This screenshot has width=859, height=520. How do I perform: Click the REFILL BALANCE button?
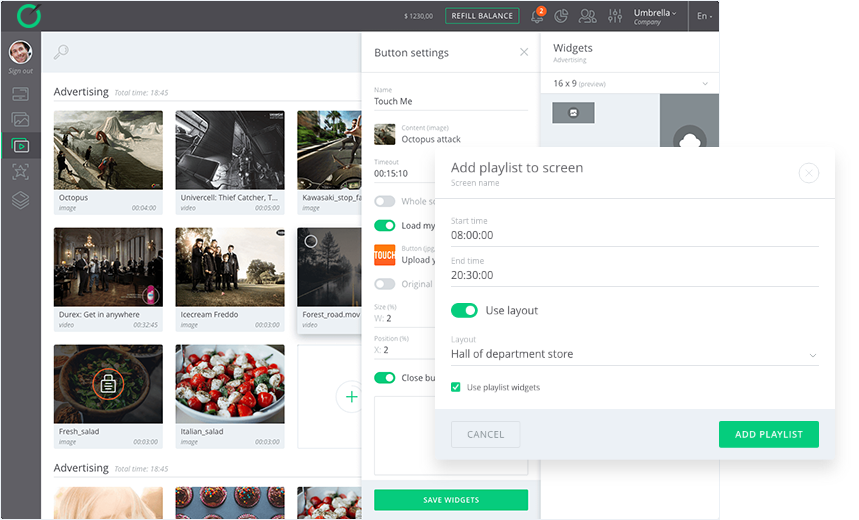[x=482, y=16]
